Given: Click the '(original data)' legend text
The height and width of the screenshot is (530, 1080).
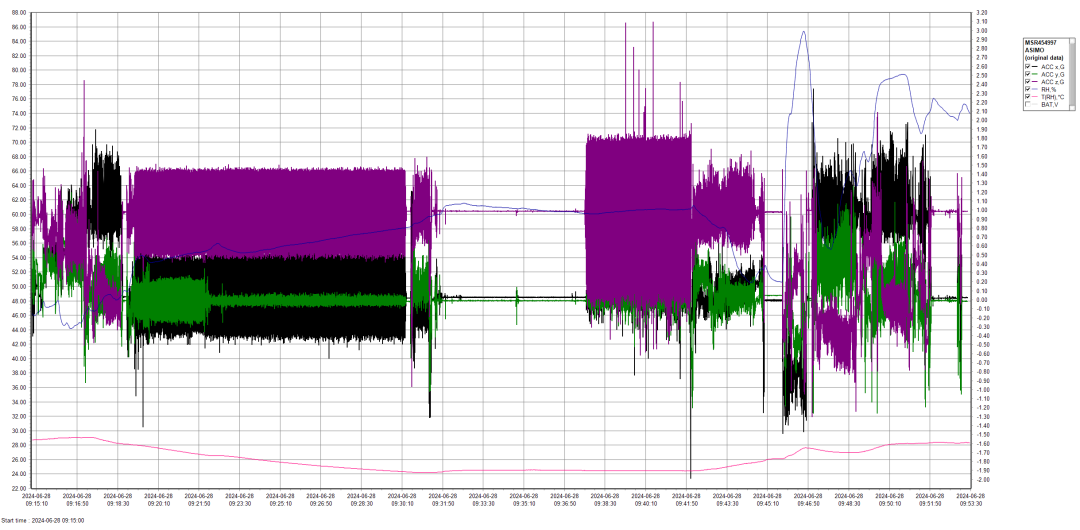Looking at the screenshot, I should click(x=1044, y=57).
